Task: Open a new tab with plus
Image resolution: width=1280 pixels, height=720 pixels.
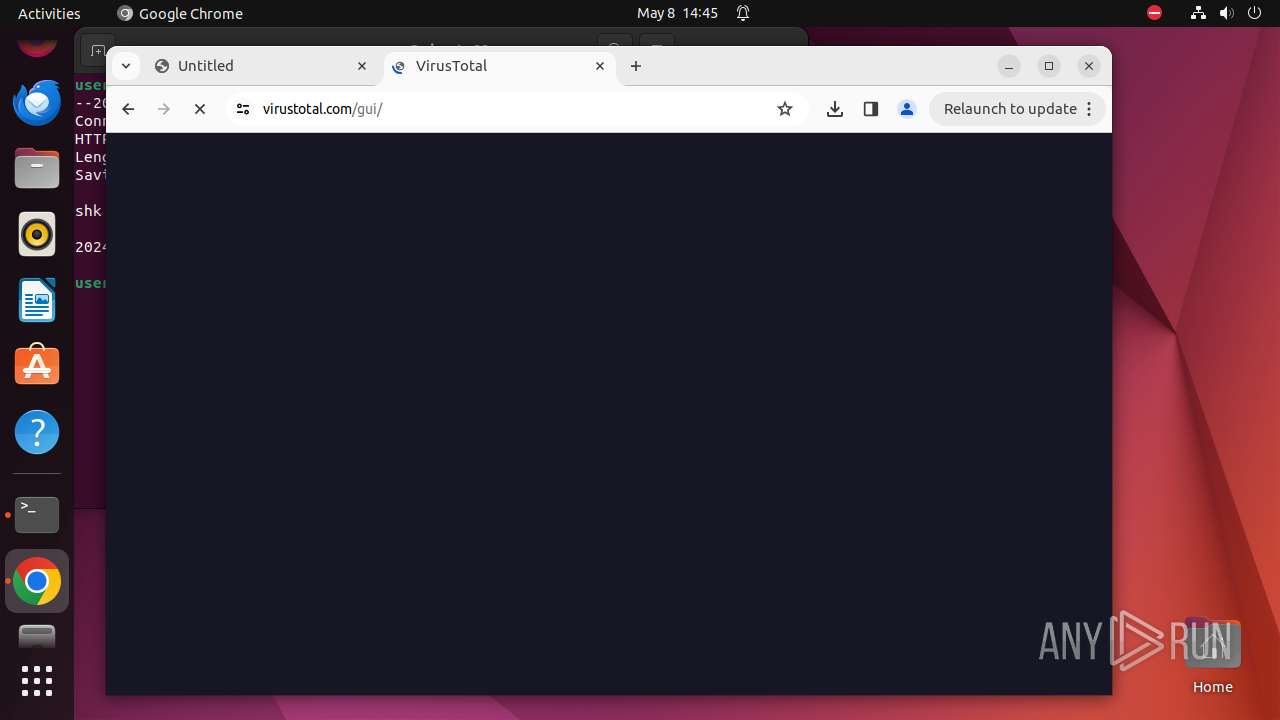Action: (x=636, y=66)
